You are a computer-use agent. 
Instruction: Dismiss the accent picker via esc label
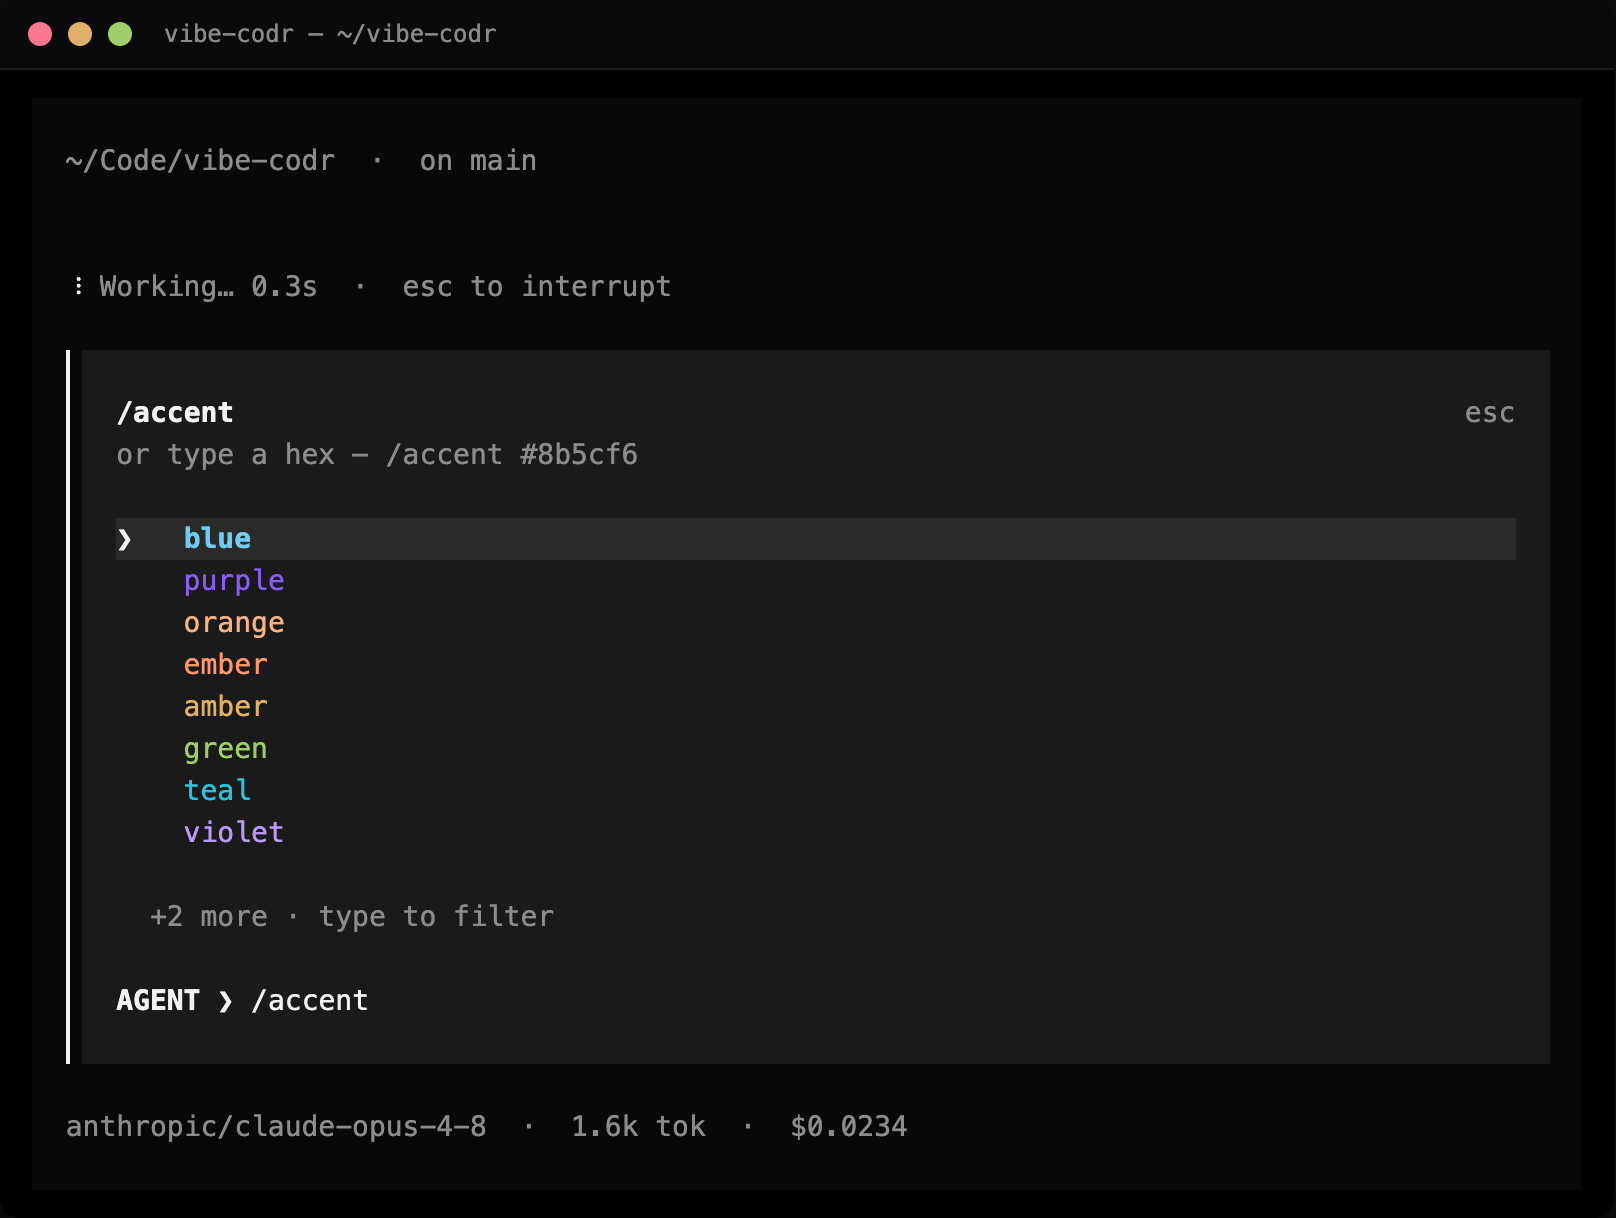pos(1489,413)
